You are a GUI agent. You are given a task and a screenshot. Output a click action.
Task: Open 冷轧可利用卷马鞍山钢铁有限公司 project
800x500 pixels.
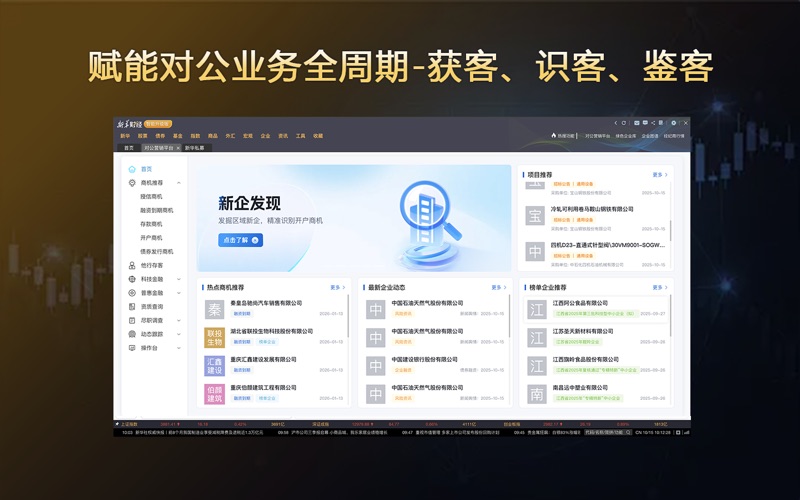[596, 218]
